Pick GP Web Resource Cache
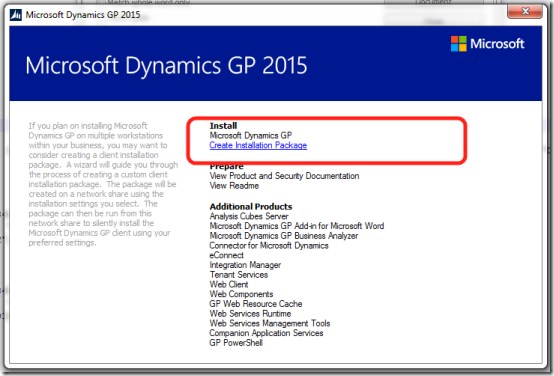 (x=255, y=304)
